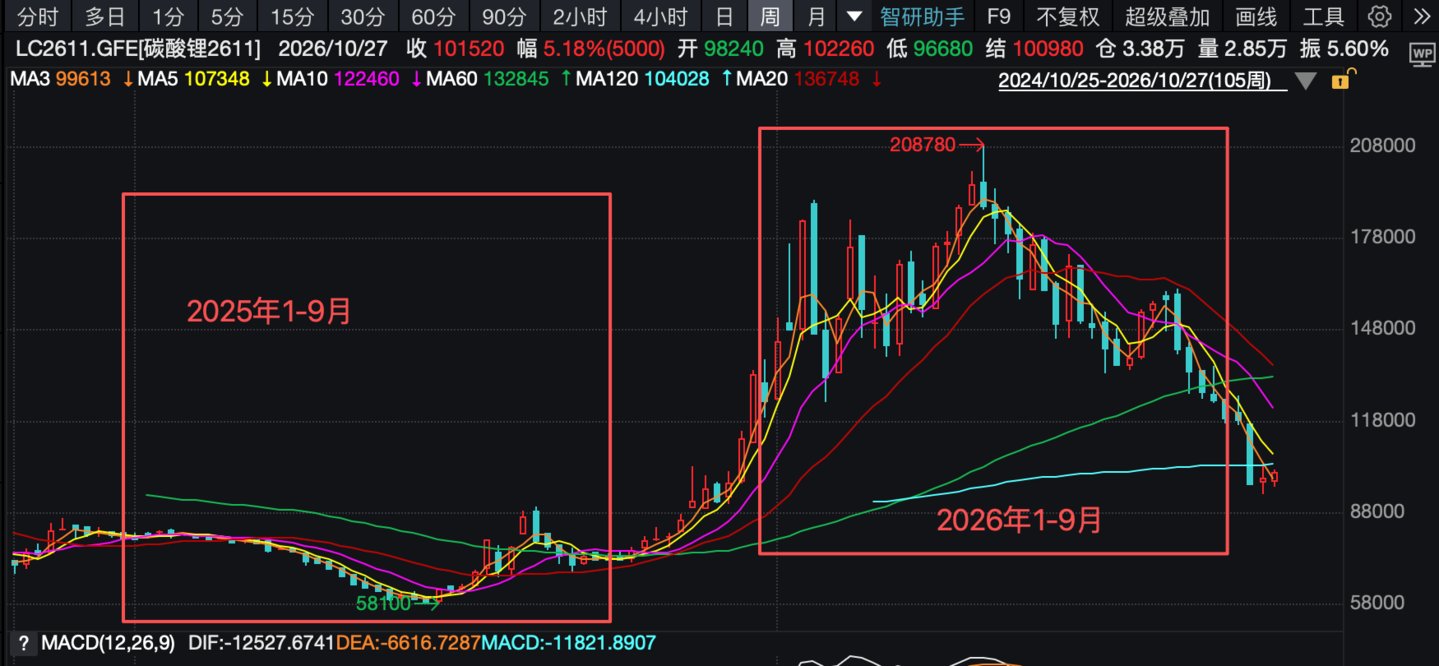Select the 4小时 timeframe
This screenshot has height=666, width=1439.
click(x=660, y=17)
